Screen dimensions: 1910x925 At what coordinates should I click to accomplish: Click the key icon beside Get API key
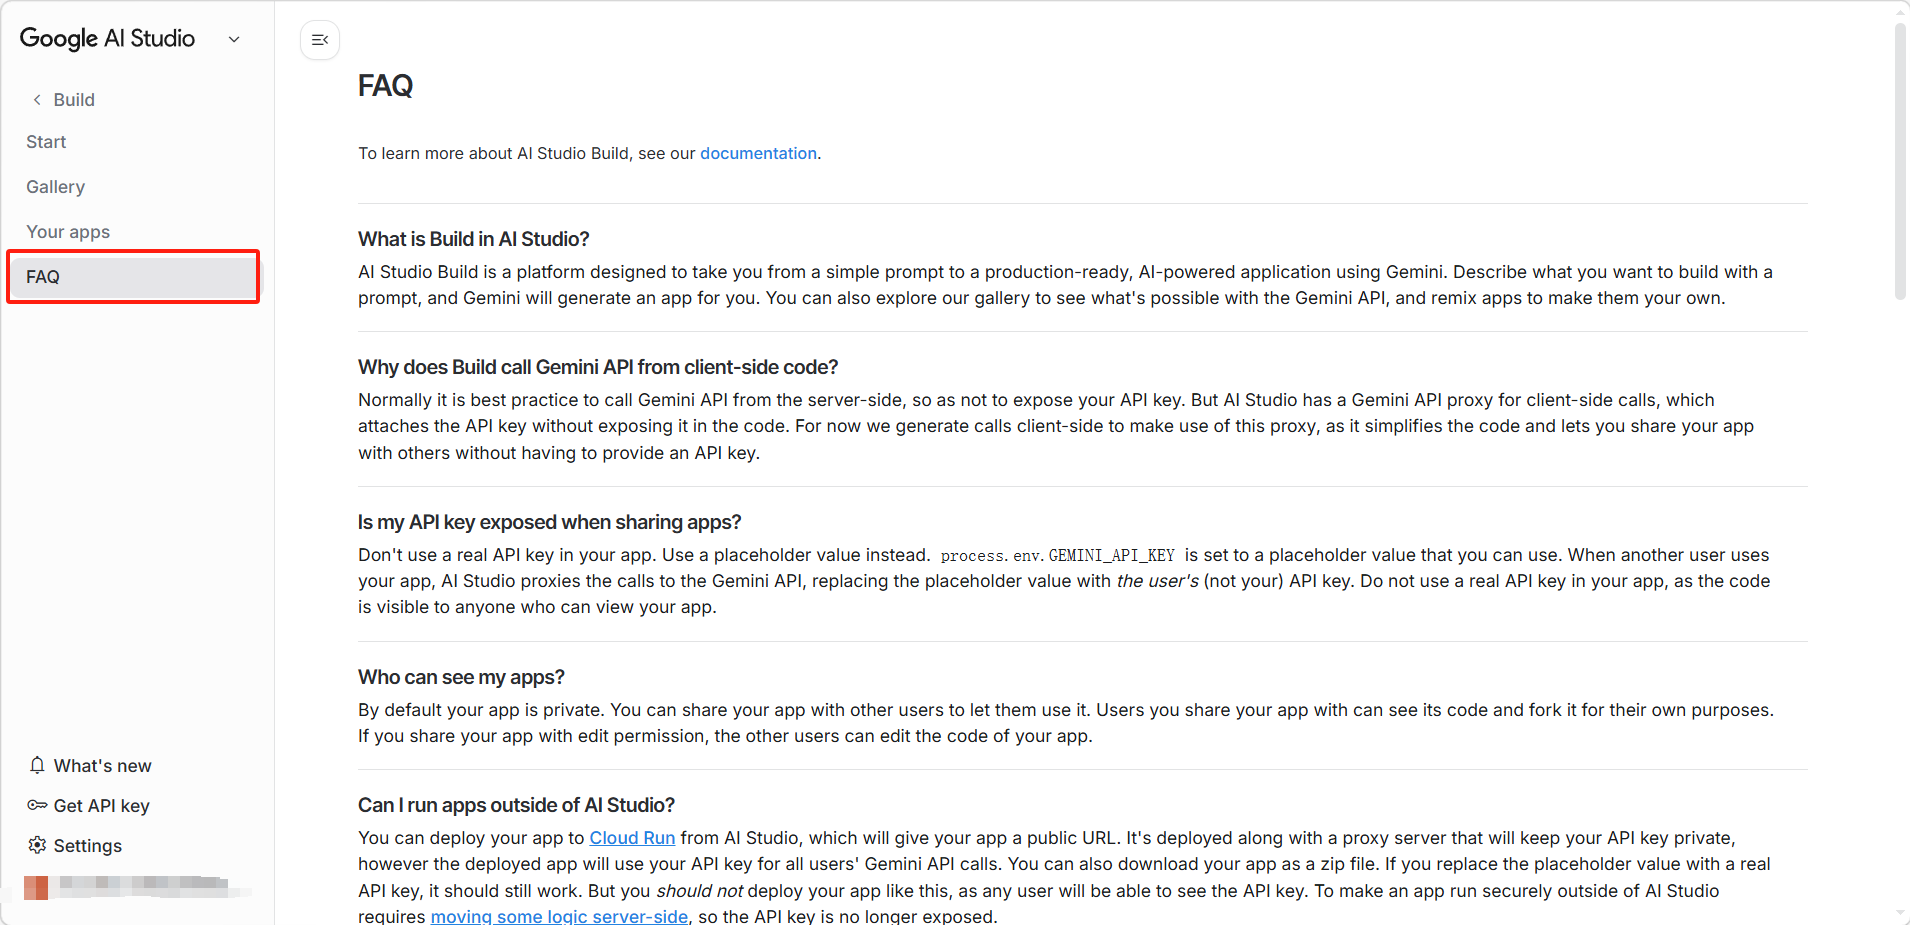click(37, 805)
